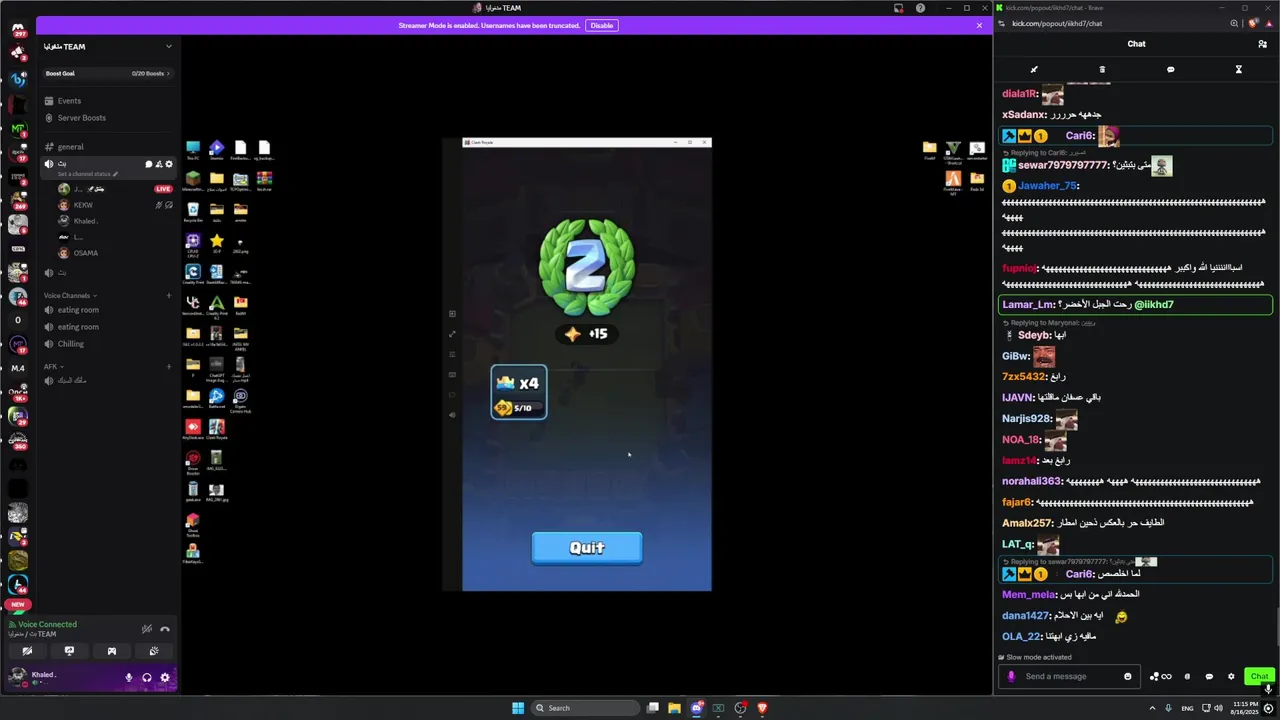
Task: Adjust stream volume speaker icon
Action: 452,415
